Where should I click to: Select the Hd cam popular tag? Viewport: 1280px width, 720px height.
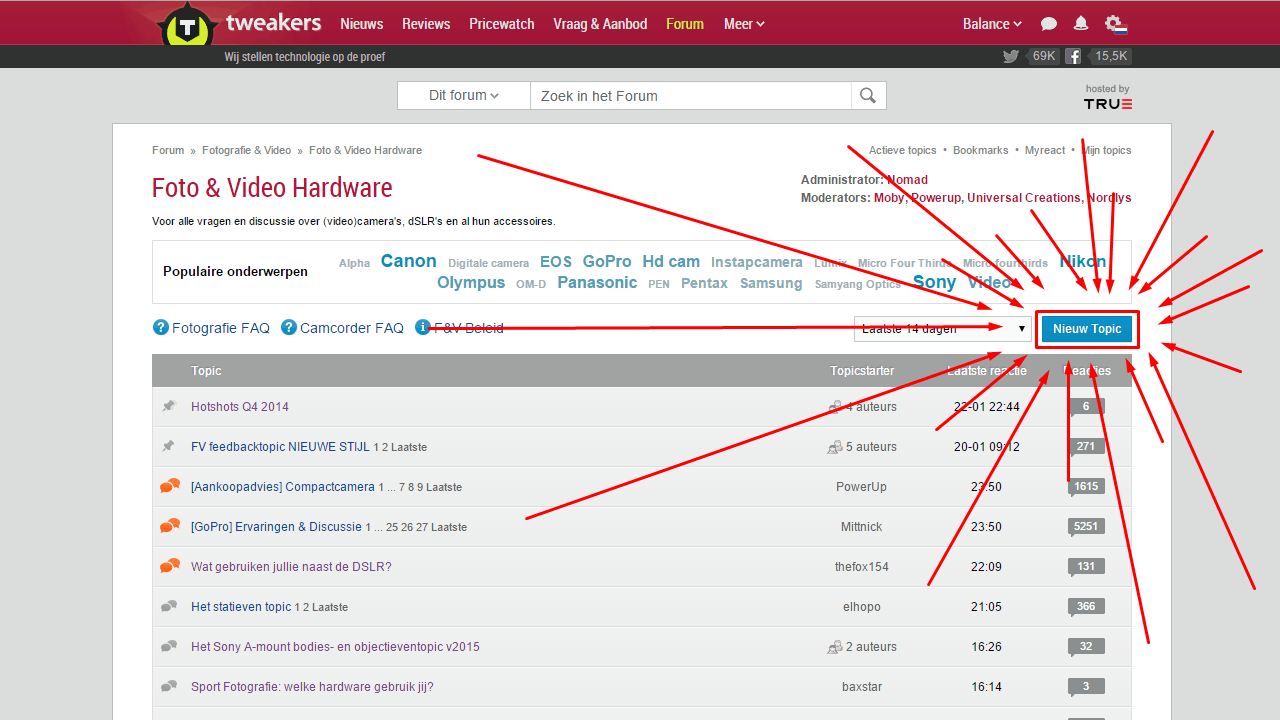point(671,262)
